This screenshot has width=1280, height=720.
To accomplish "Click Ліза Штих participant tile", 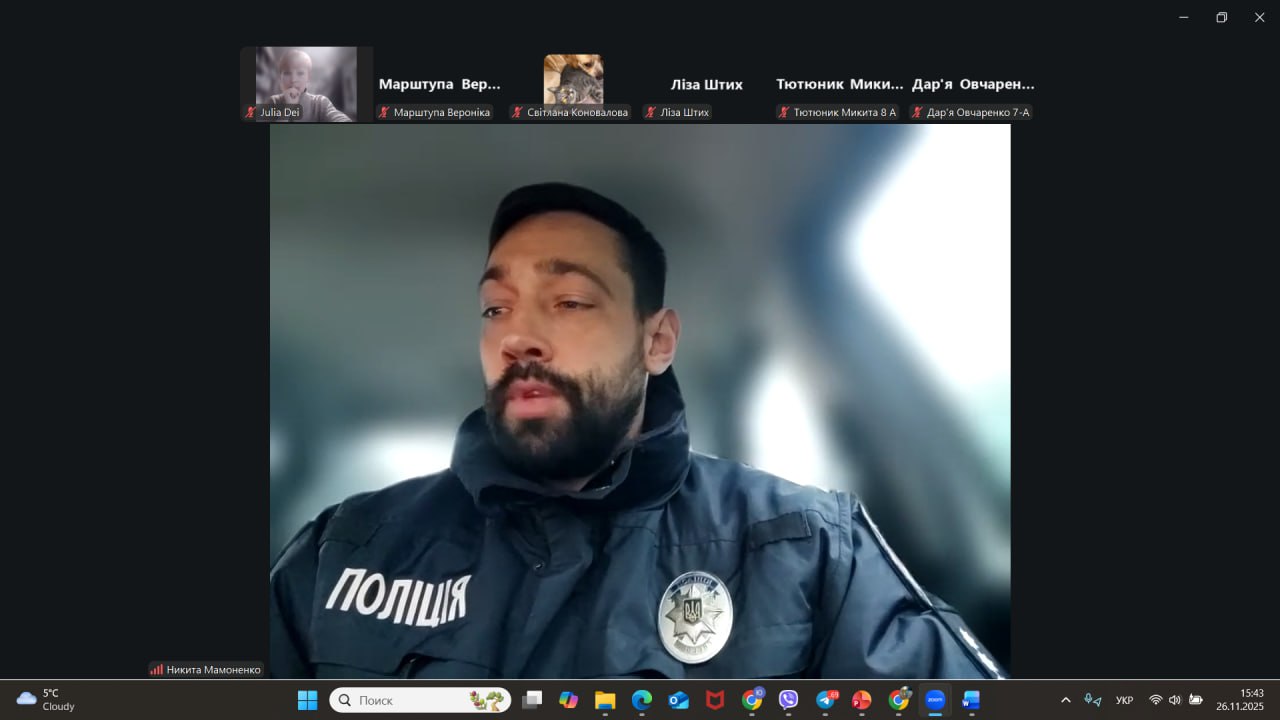I will [x=706, y=85].
